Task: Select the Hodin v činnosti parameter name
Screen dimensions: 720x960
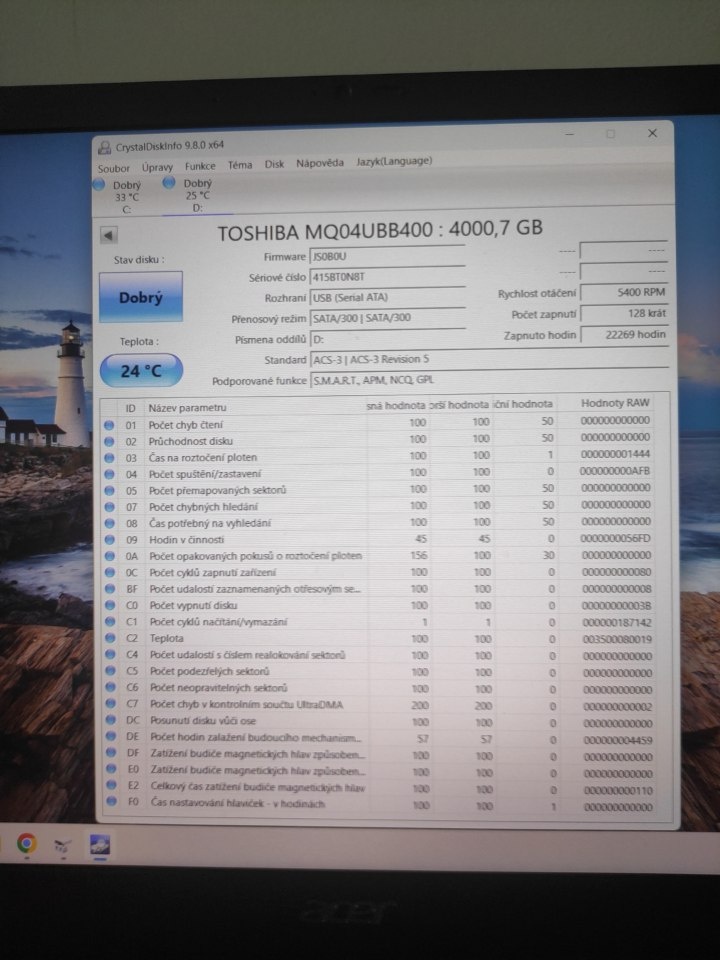Action: (x=187, y=539)
